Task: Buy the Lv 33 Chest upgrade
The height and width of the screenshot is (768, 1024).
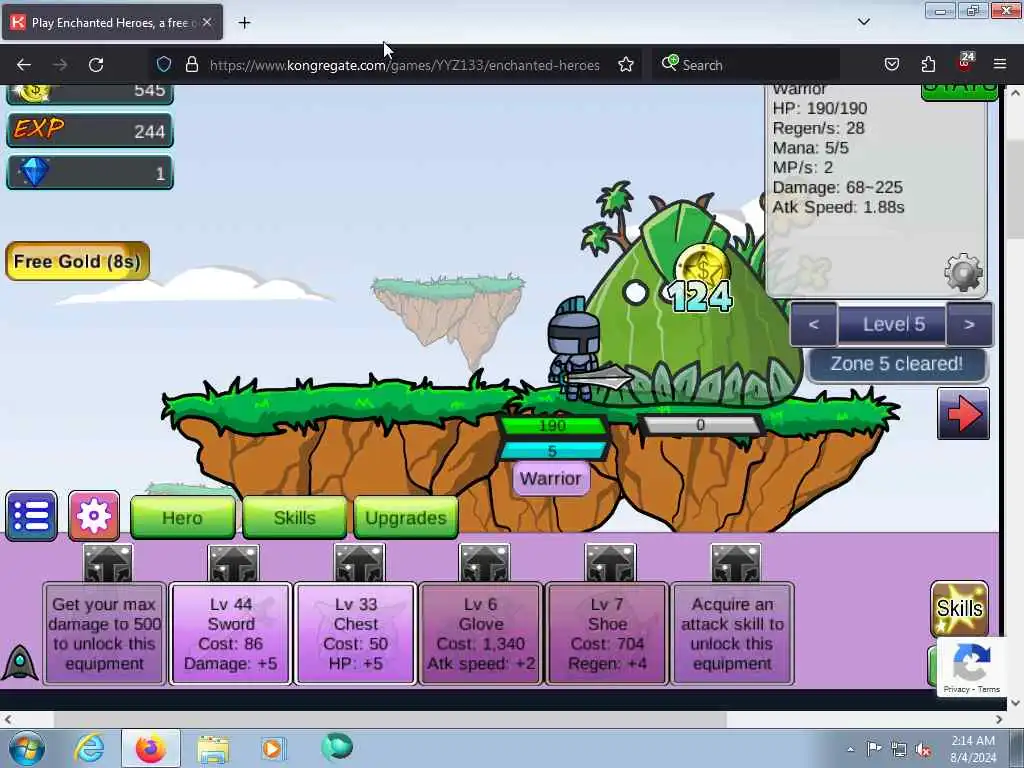Action: tap(356, 633)
